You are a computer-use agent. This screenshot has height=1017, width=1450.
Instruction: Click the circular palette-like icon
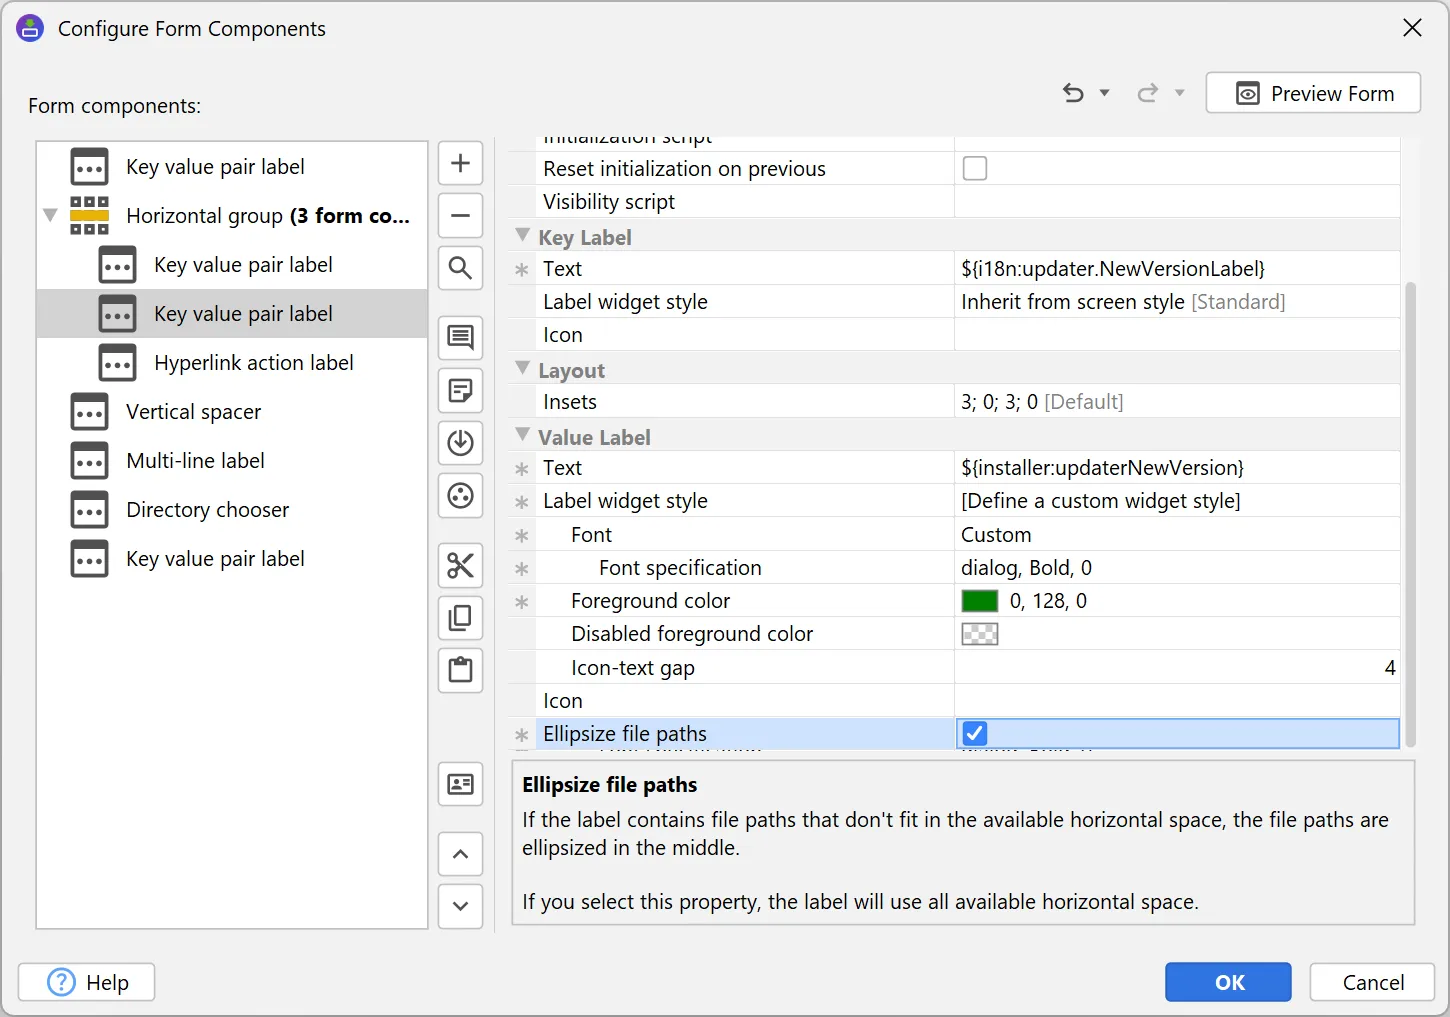[460, 495]
